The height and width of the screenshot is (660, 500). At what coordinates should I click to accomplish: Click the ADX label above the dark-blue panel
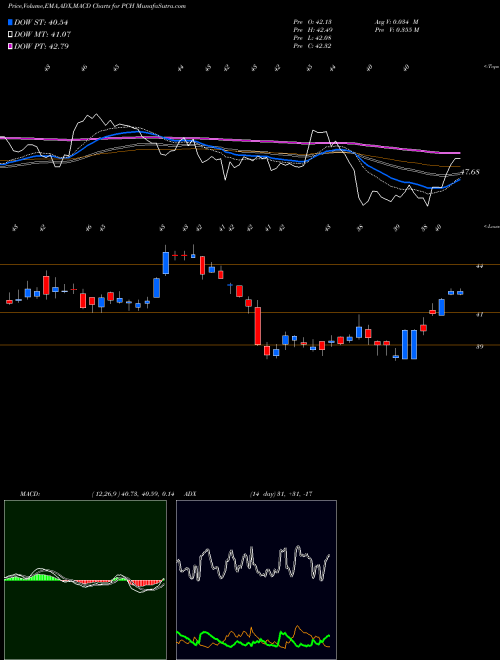191,494
